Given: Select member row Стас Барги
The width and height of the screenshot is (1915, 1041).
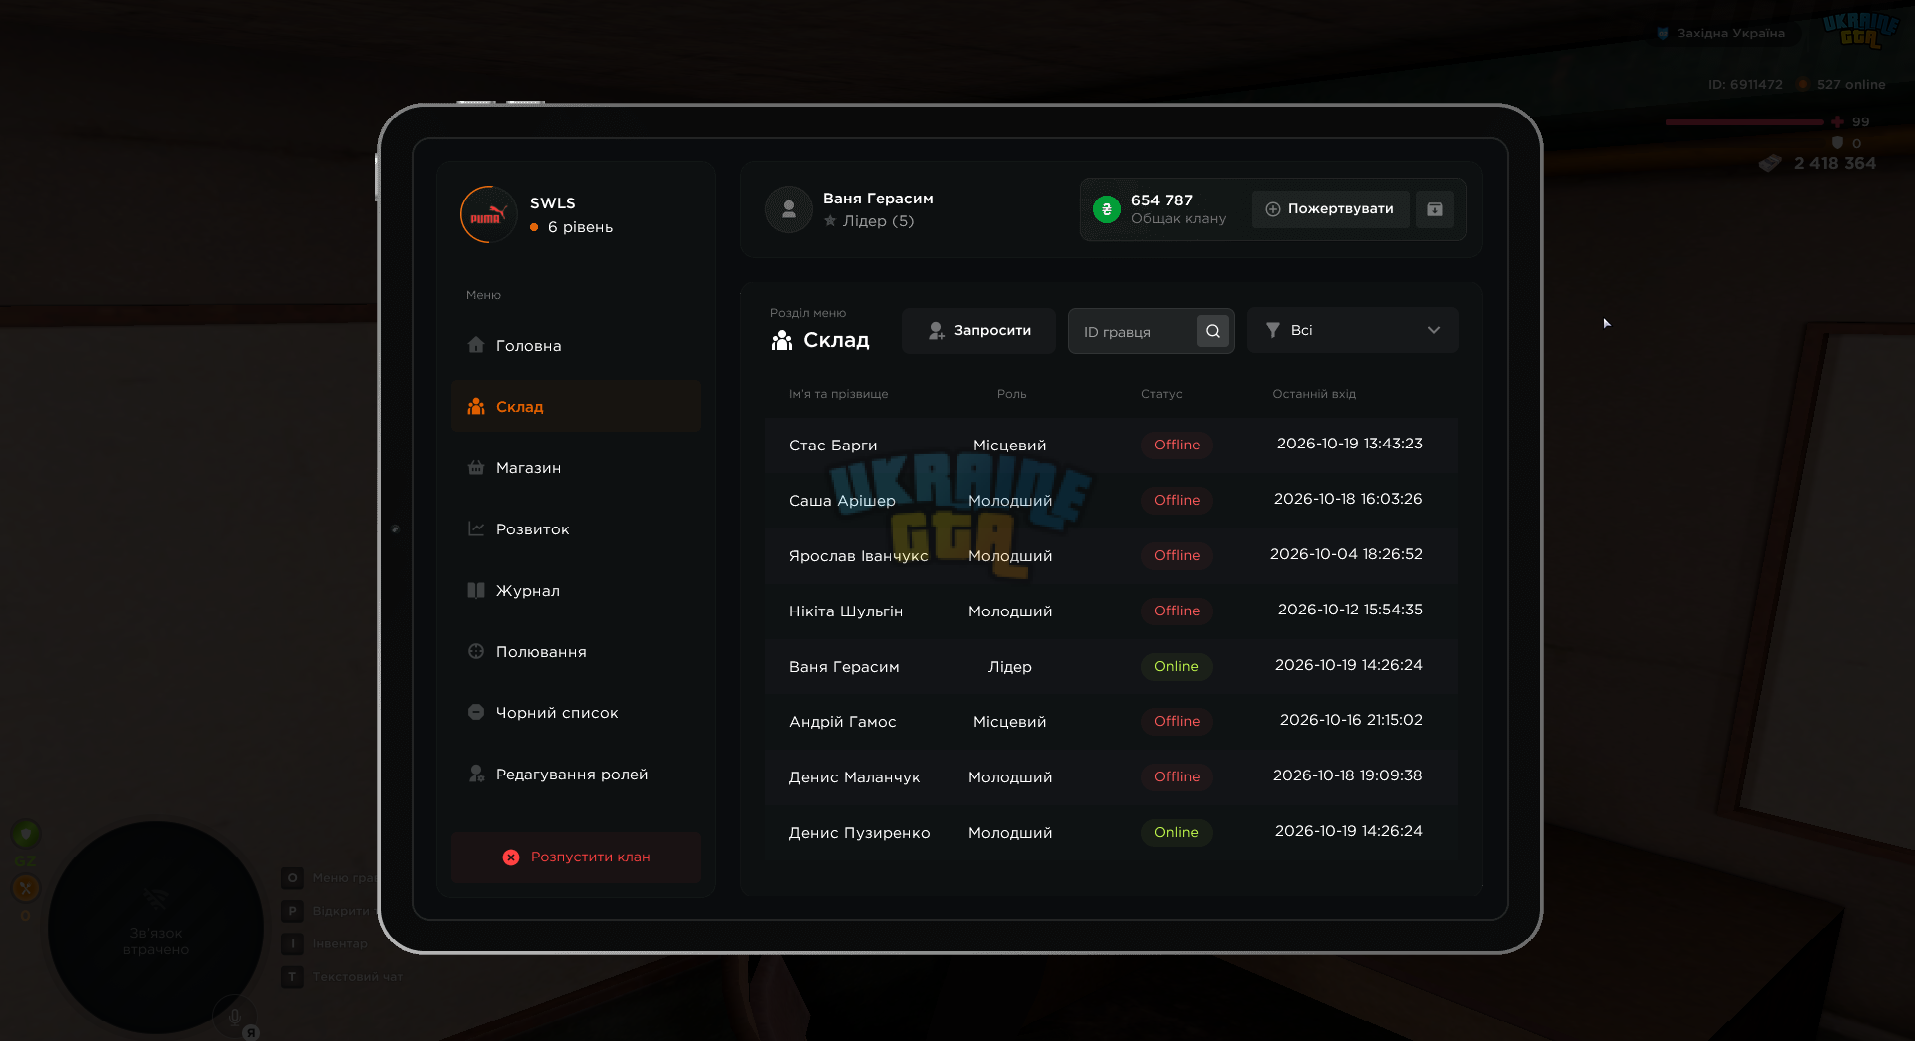Looking at the screenshot, I should (1111, 445).
